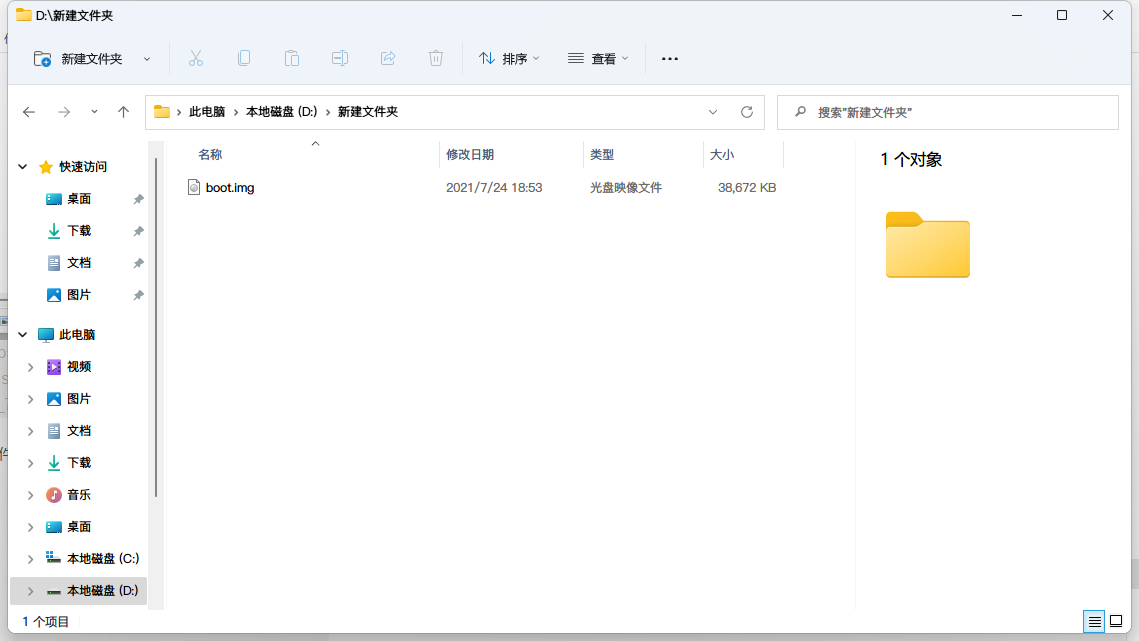The image size is (1139, 641).
Task: Sort by the 类型 column header
Action: (602, 155)
